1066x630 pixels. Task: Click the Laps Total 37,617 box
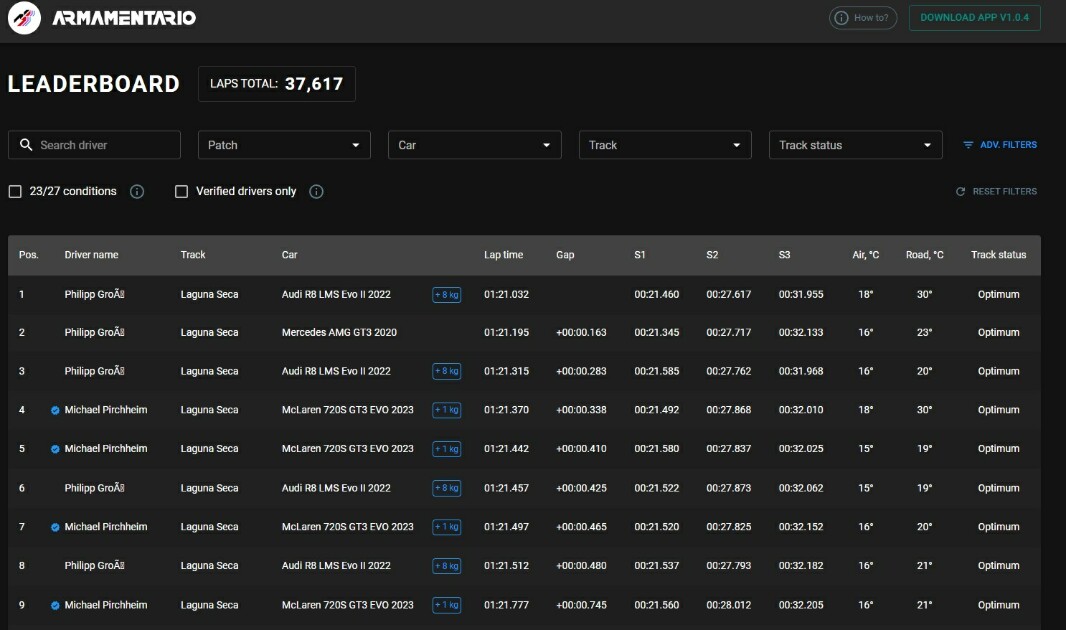pos(277,84)
